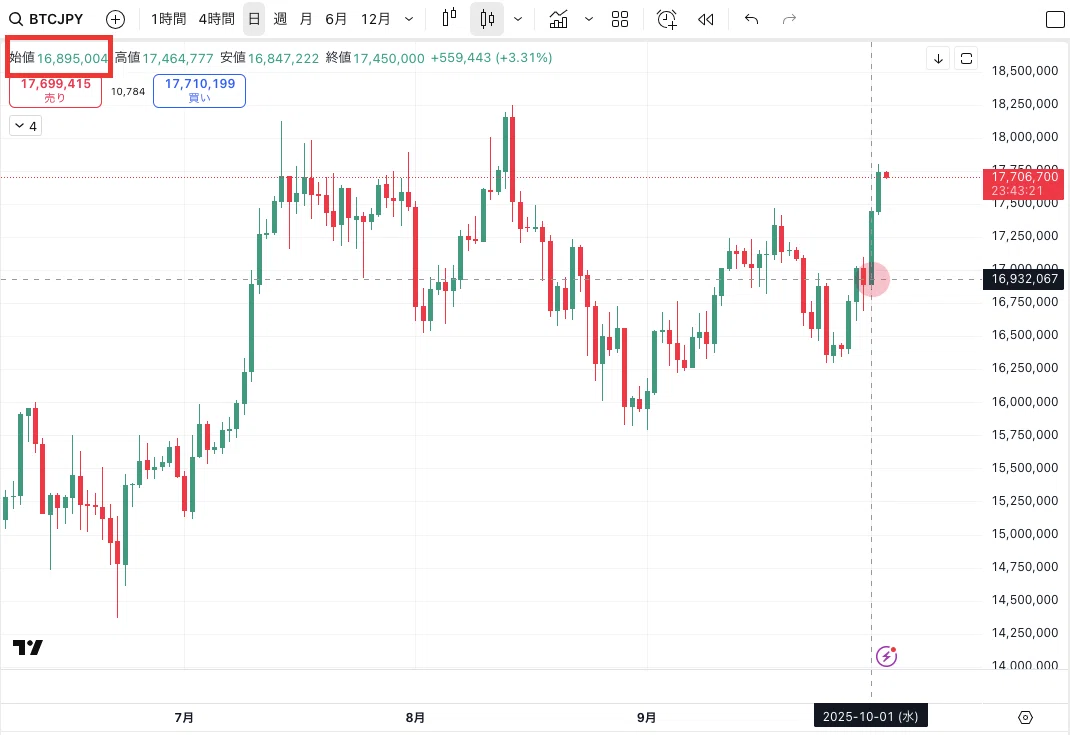Click the crosshair price label 16,932,067
This screenshot has width=1070, height=735.
pyautogui.click(x=1023, y=278)
